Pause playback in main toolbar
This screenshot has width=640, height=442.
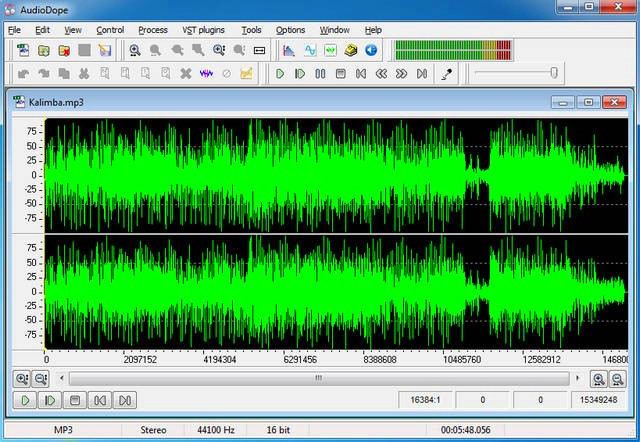click(x=320, y=74)
